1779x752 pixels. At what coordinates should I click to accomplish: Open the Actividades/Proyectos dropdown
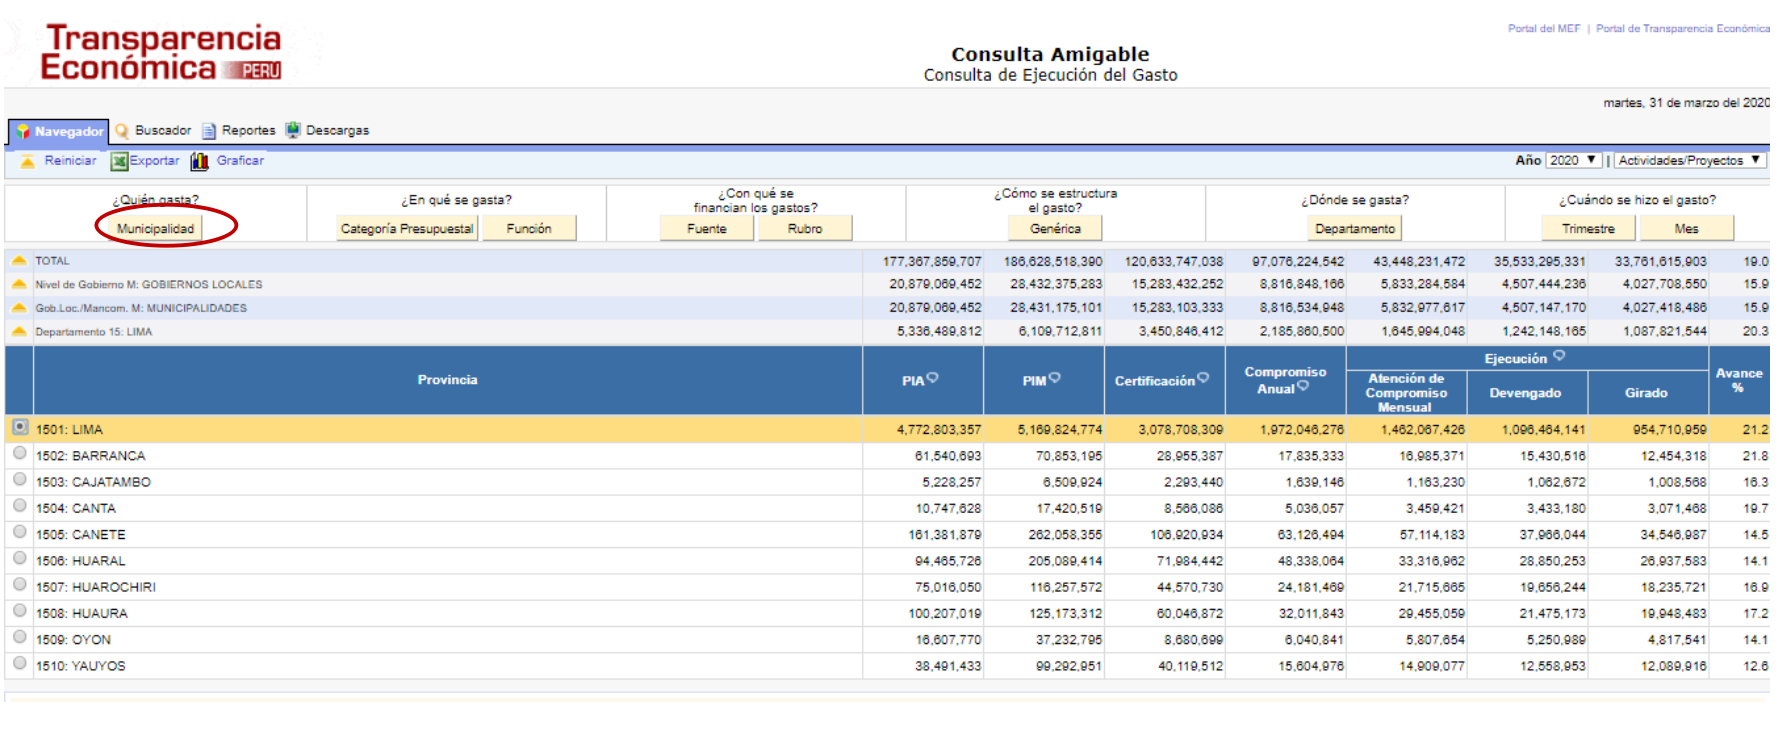pyautogui.click(x=1689, y=160)
